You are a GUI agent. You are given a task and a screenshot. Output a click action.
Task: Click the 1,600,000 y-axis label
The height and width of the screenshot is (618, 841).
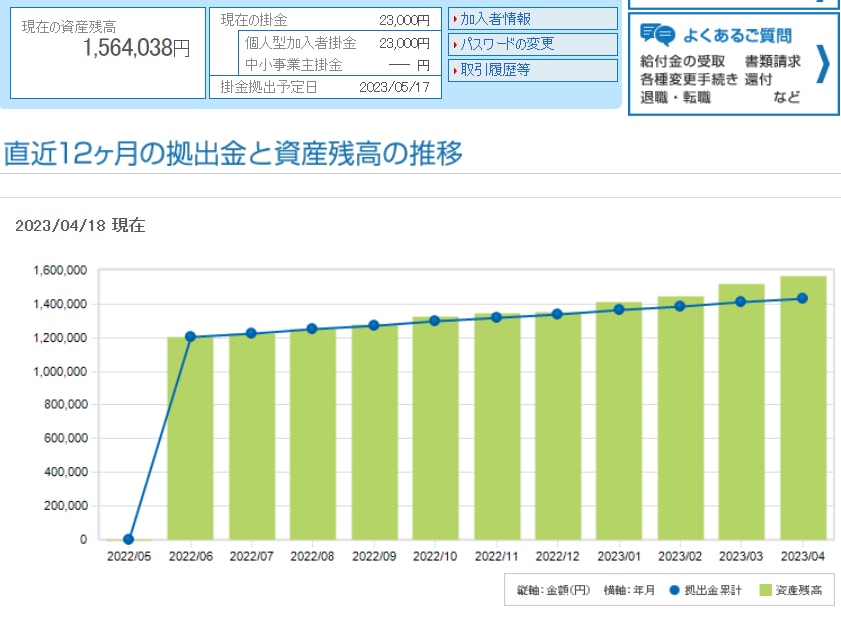(60, 270)
